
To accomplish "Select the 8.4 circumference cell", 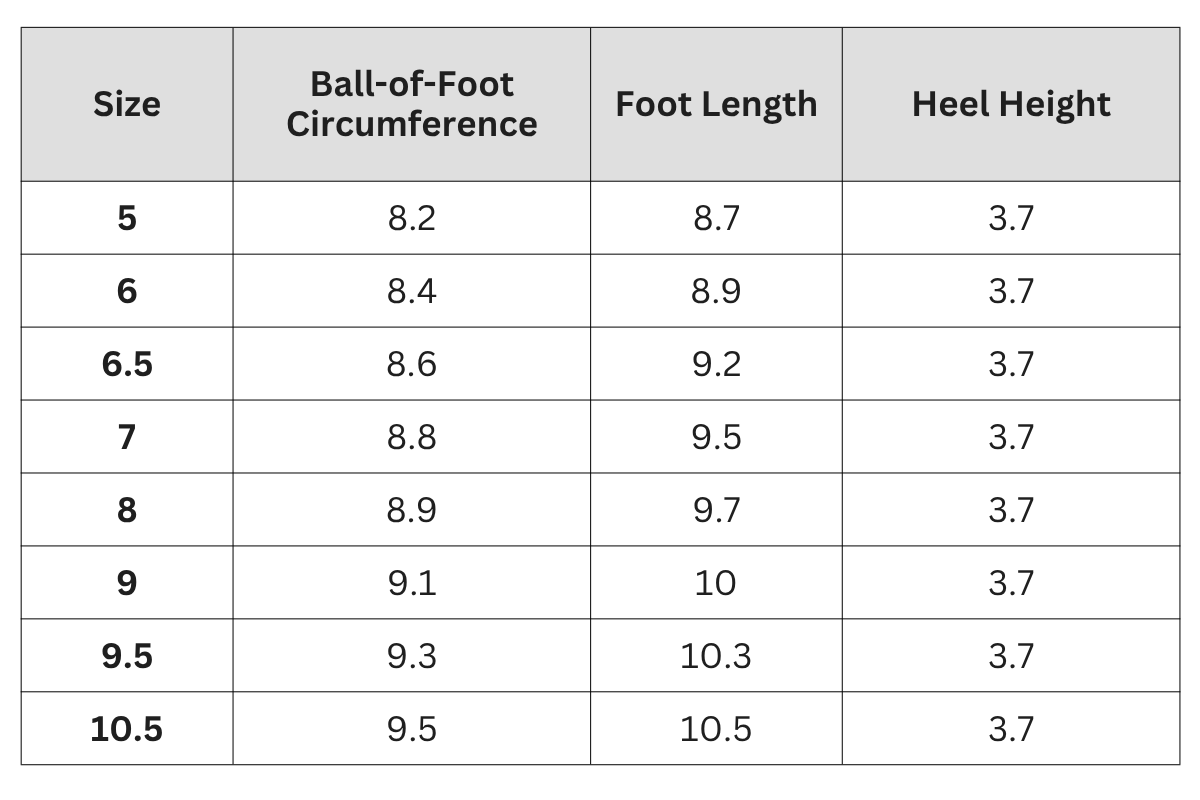I will click(x=411, y=291).
